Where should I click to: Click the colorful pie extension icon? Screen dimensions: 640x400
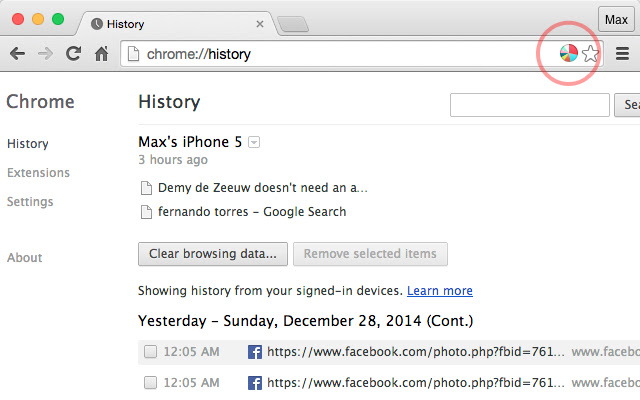(568, 54)
